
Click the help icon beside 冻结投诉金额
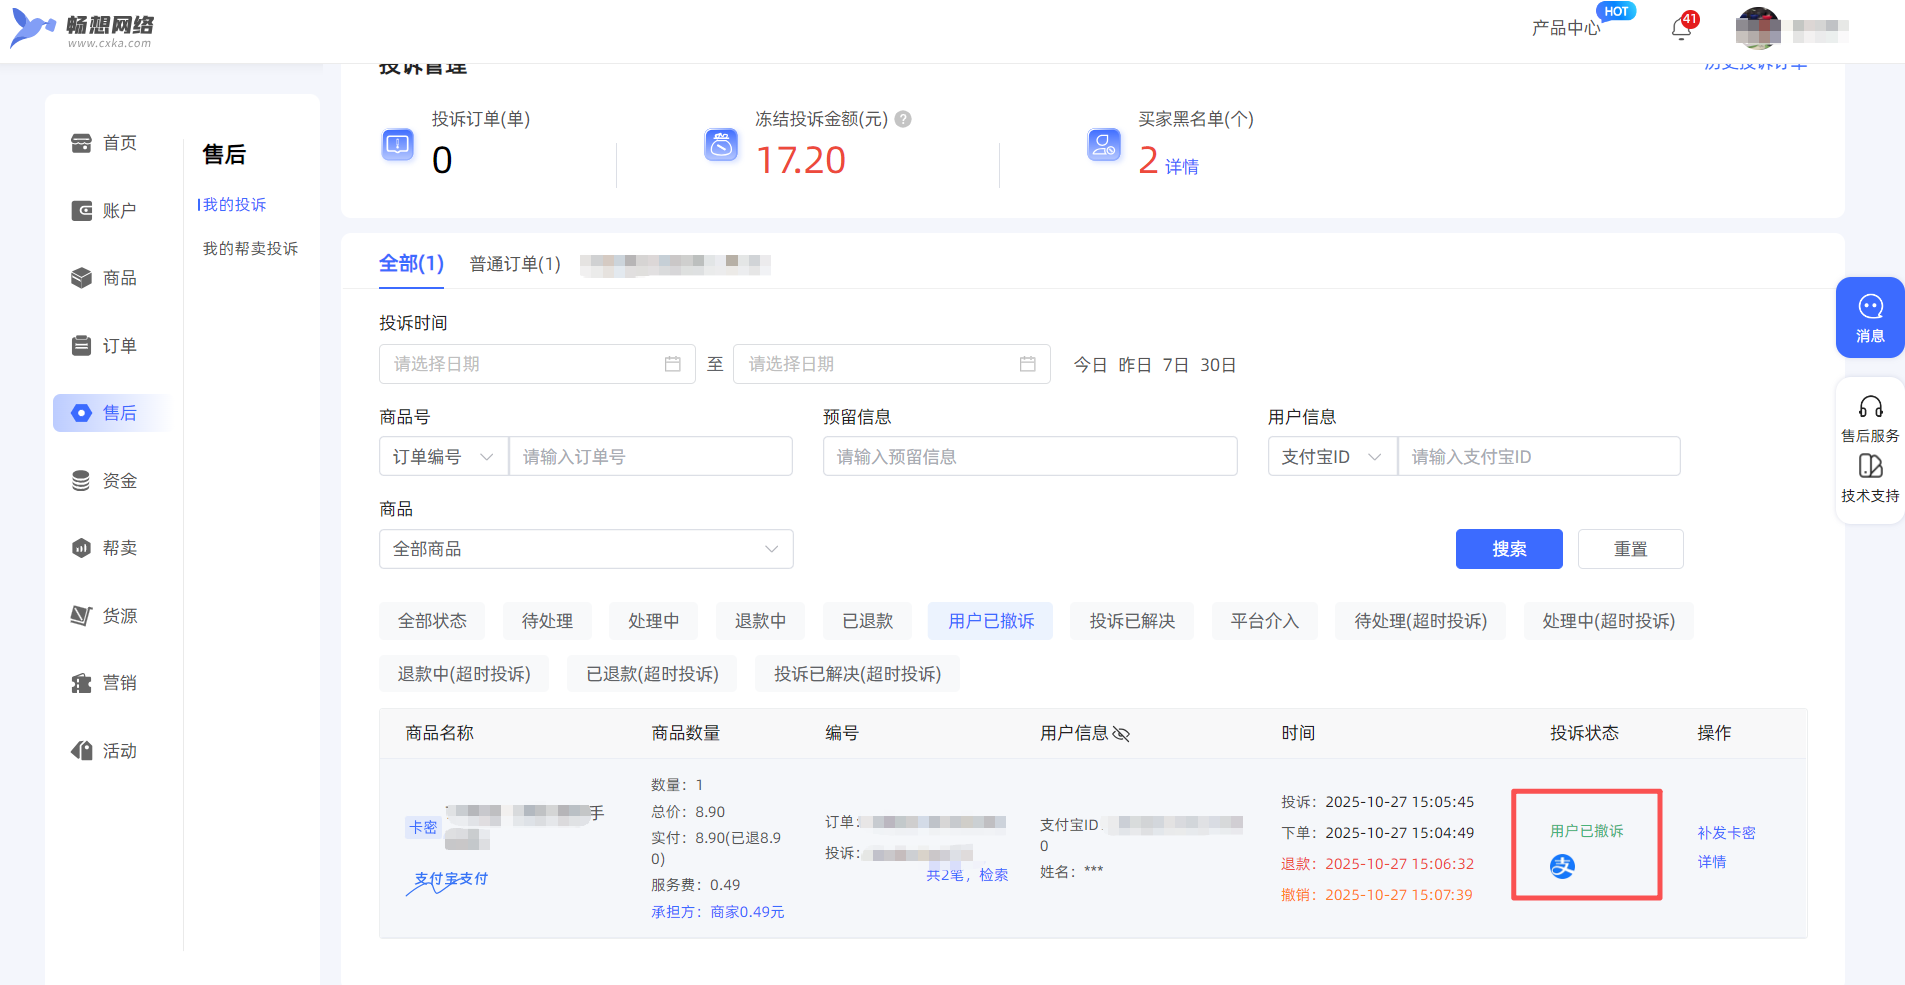[x=903, y=119]
